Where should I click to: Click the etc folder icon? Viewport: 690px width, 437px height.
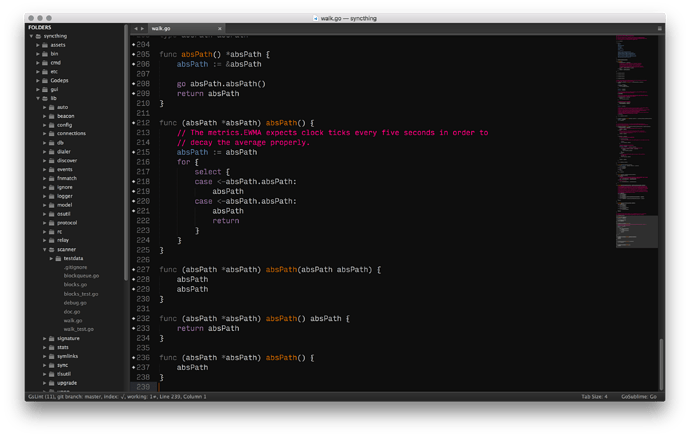coord(45,71)
